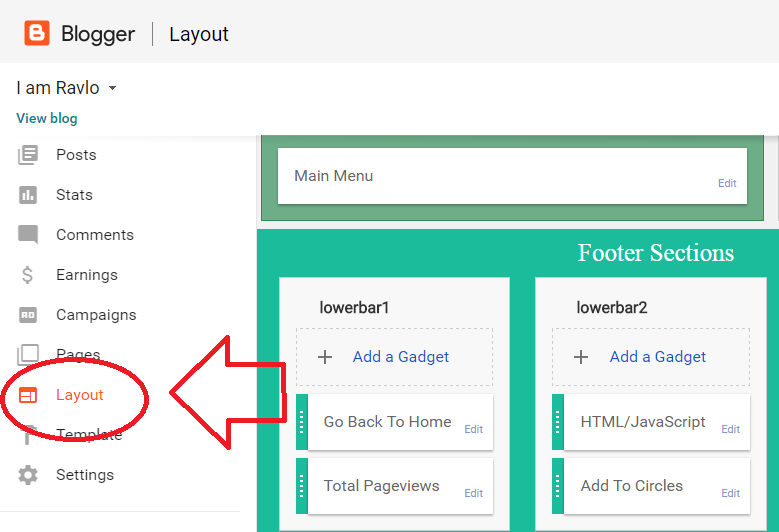The image size is (779, 532).
Task: Click the orange Layout icon
Action: click(28, 395)
